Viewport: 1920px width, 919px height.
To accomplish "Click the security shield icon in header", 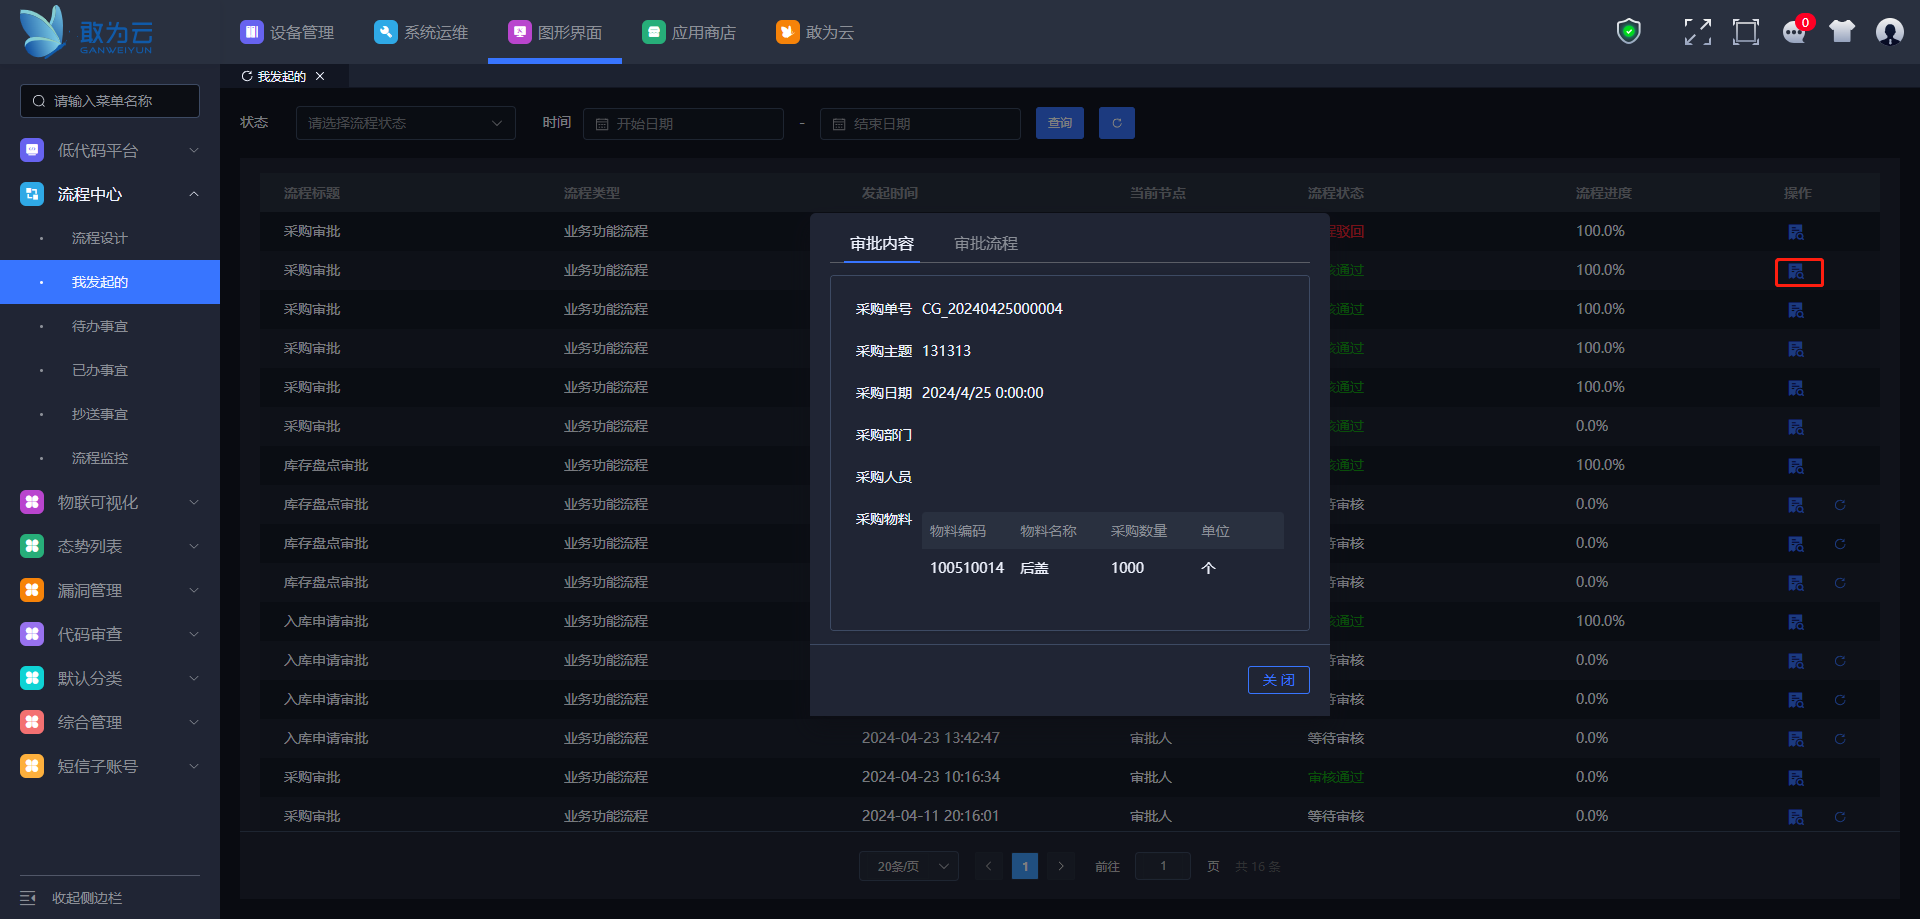I will [x=1629, y=32].
